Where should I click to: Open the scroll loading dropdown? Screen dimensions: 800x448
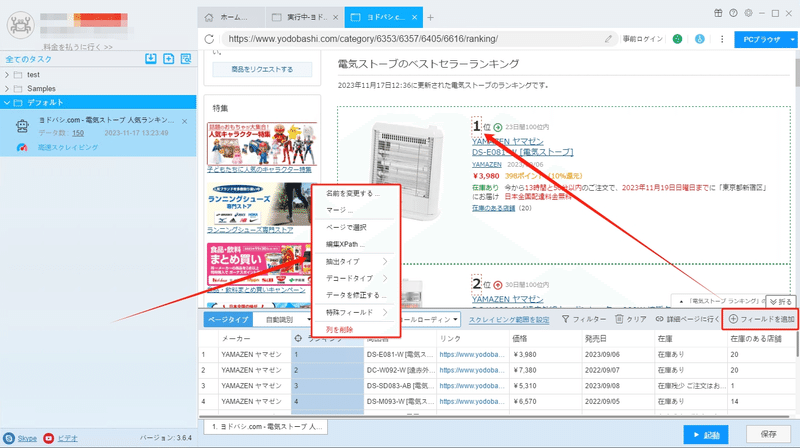point(431,320)
